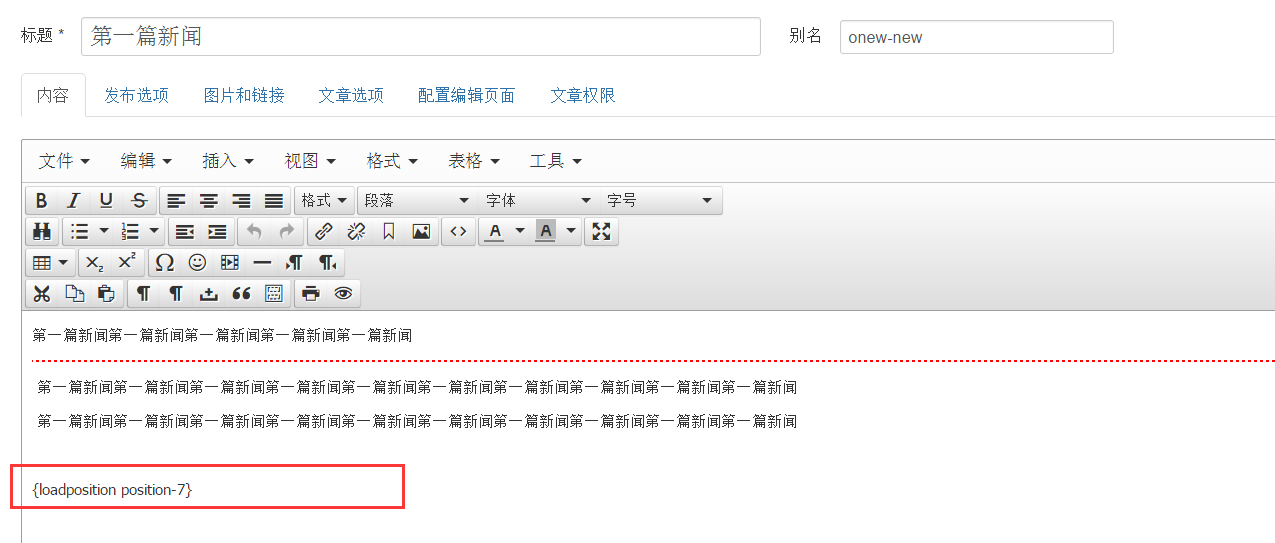
Task: Toggle italic formatting
Action: pos(73,200)
